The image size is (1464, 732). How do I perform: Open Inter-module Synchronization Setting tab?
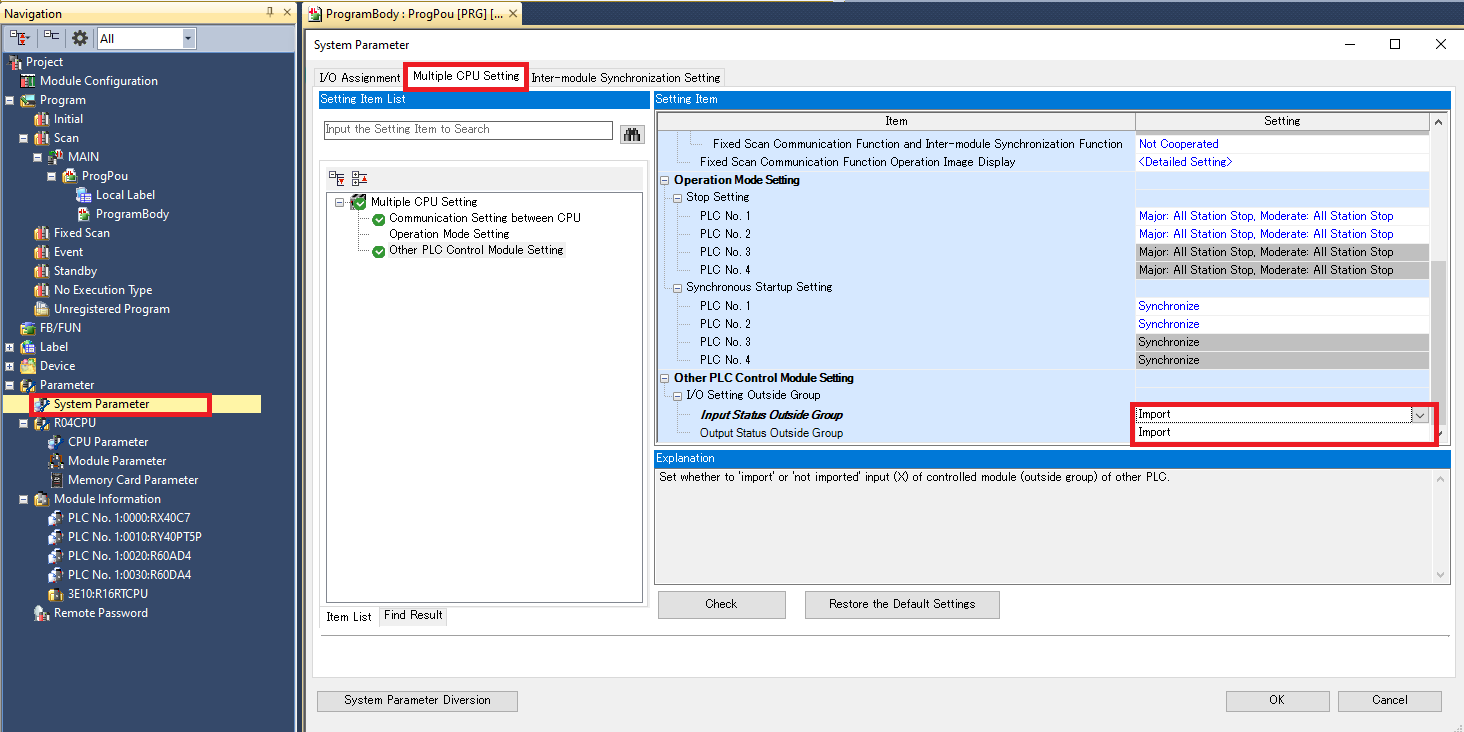(x=625, y=78)
